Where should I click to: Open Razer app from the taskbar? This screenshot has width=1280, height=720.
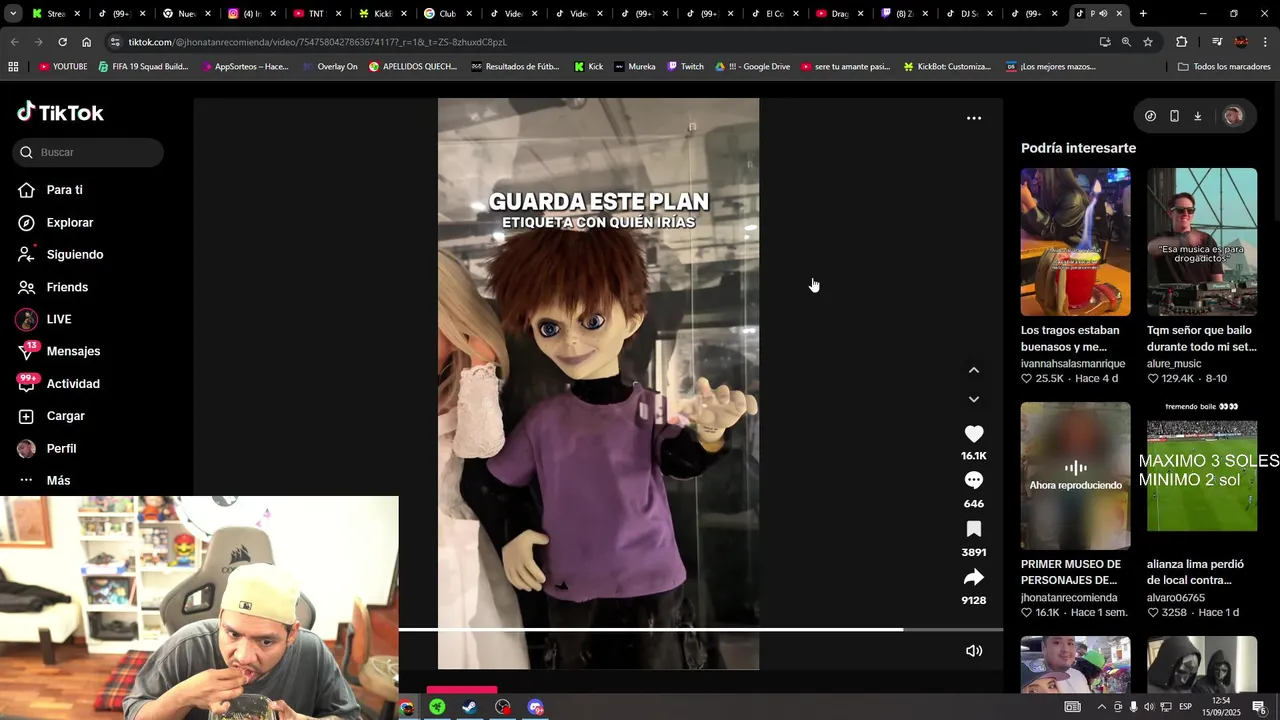tap(437, 707)
